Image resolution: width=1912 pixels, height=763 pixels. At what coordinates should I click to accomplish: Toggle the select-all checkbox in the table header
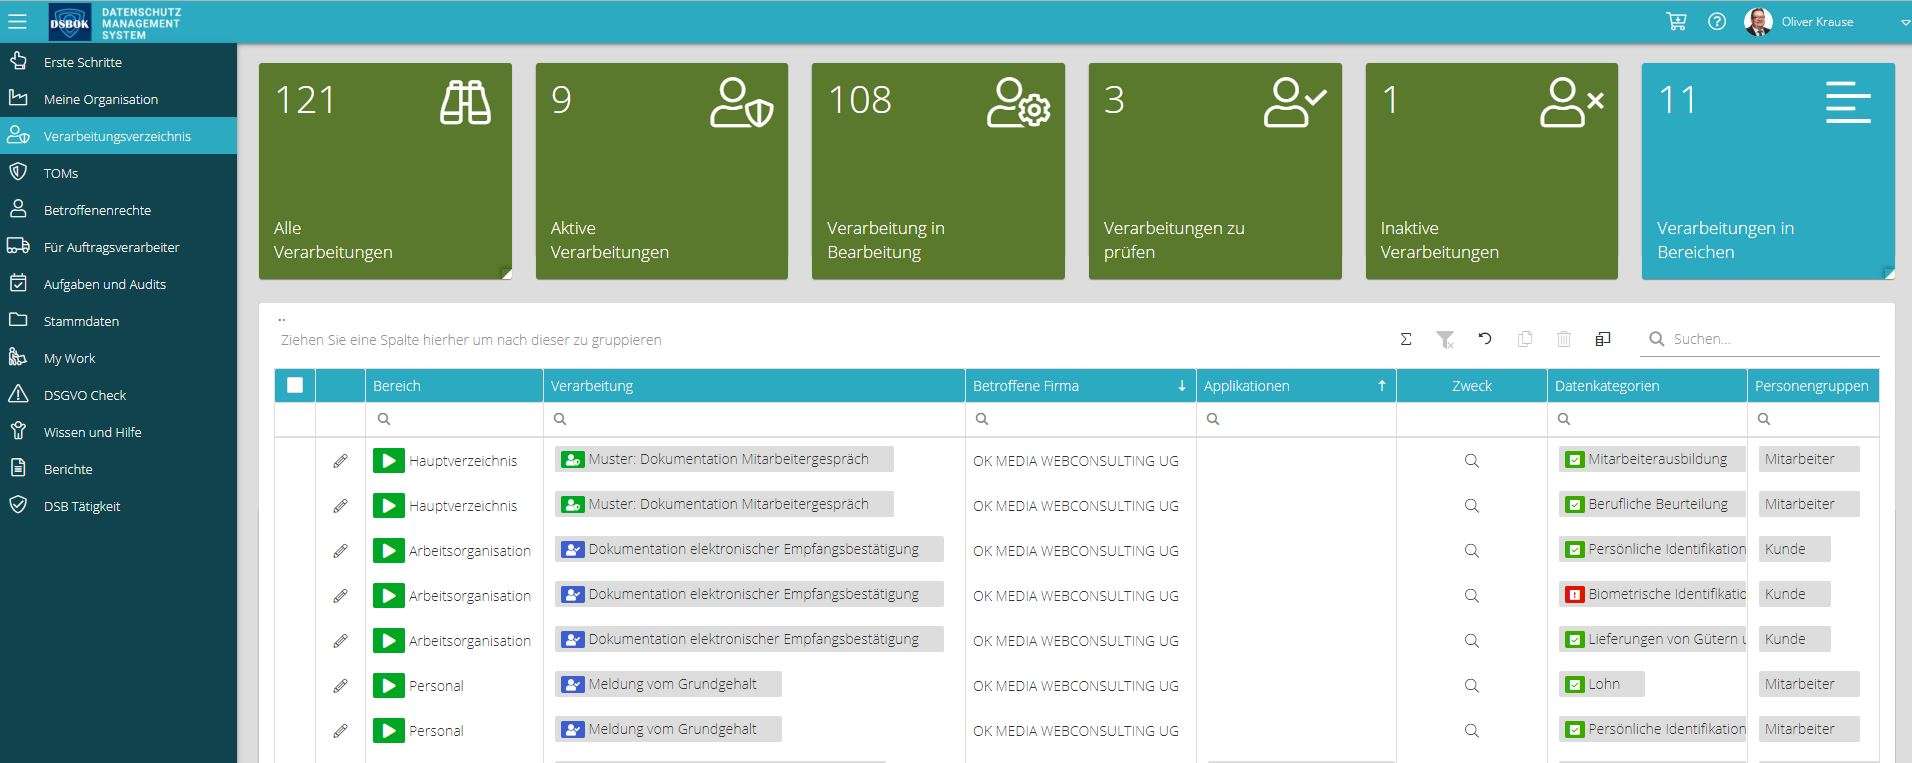pyautogui.click(x=295, y=385)
